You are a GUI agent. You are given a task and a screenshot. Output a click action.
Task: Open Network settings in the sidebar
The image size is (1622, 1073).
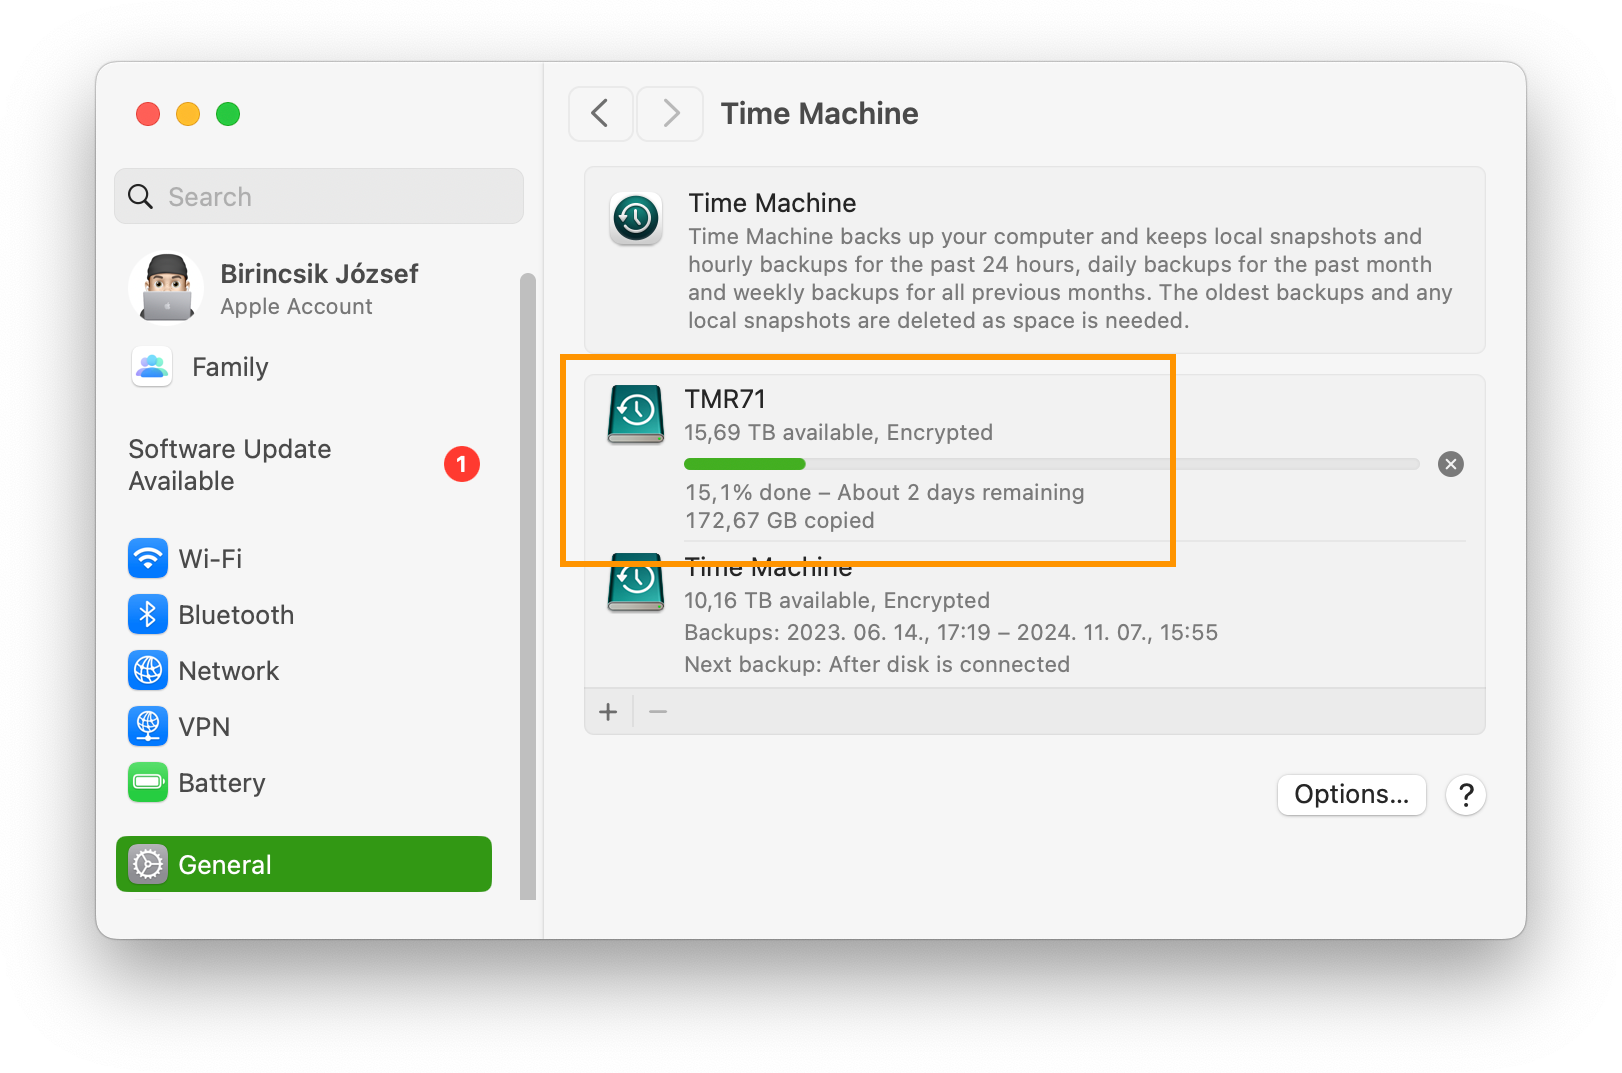point(303,671)
